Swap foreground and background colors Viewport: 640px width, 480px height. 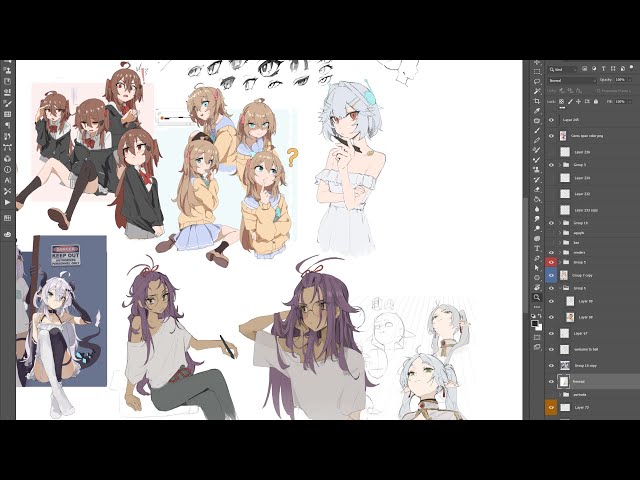pyautogui.click(x=540, y=316)
